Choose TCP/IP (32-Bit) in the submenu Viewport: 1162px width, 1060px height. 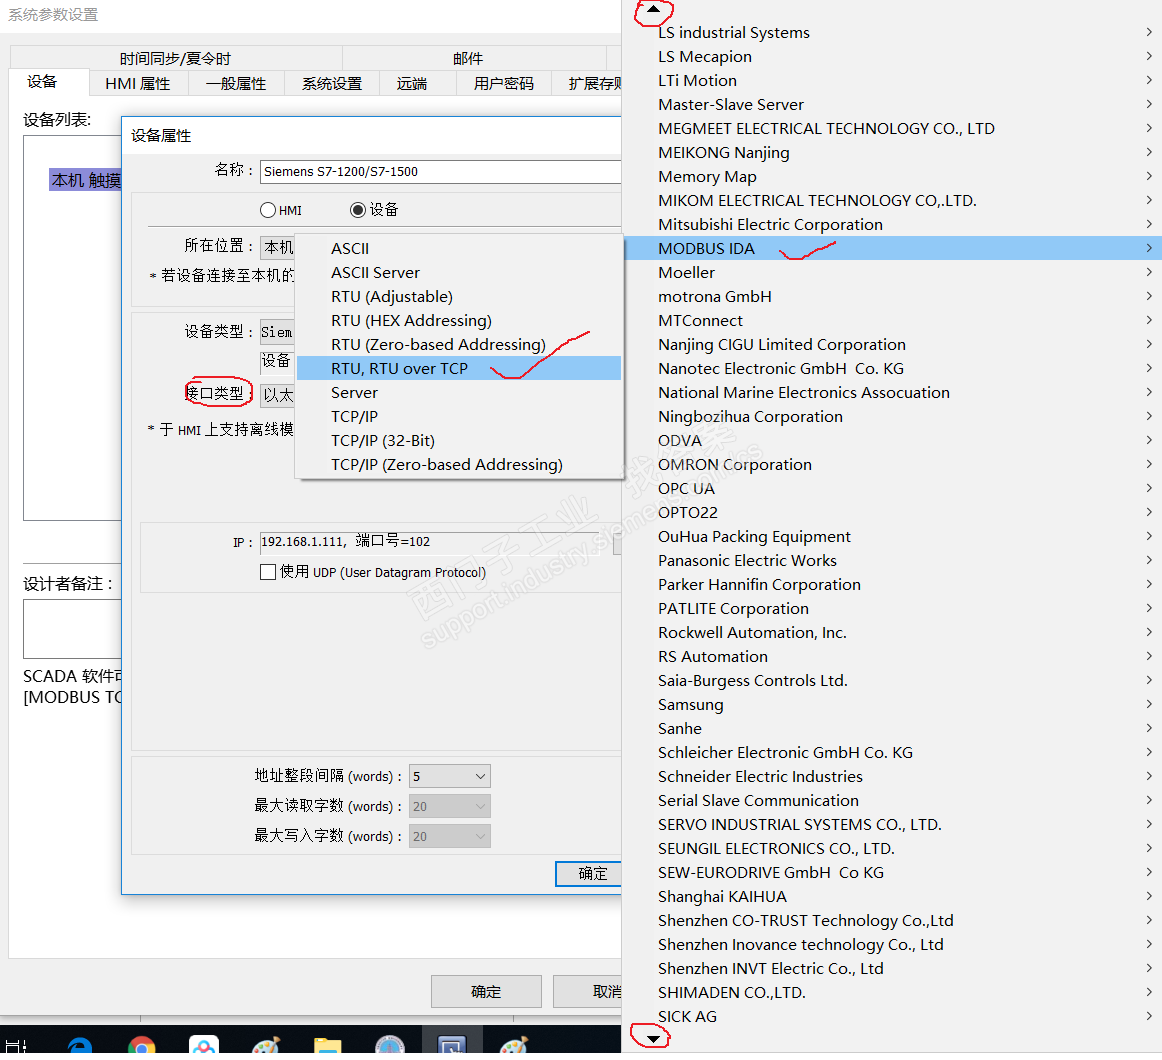[x=459, y=440]
